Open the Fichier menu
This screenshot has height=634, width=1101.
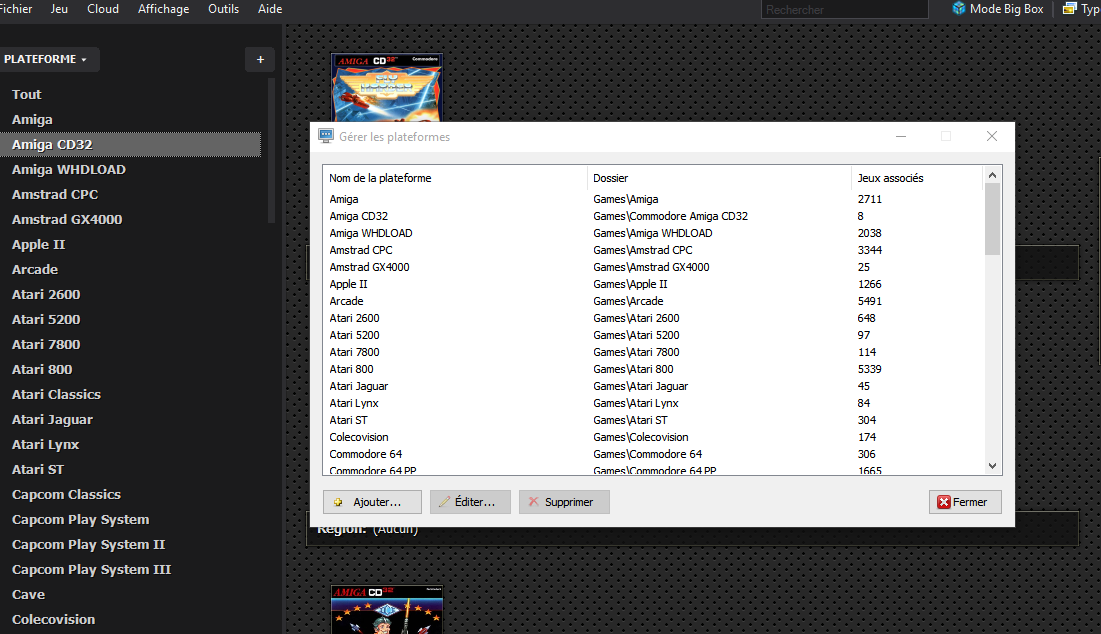click(16, 8)
